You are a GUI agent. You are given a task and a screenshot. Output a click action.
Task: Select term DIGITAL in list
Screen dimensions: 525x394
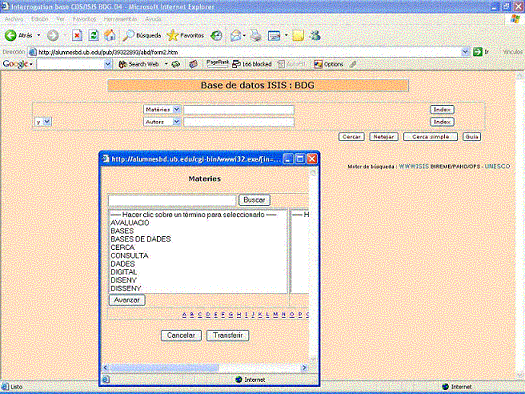coord(124,272)
